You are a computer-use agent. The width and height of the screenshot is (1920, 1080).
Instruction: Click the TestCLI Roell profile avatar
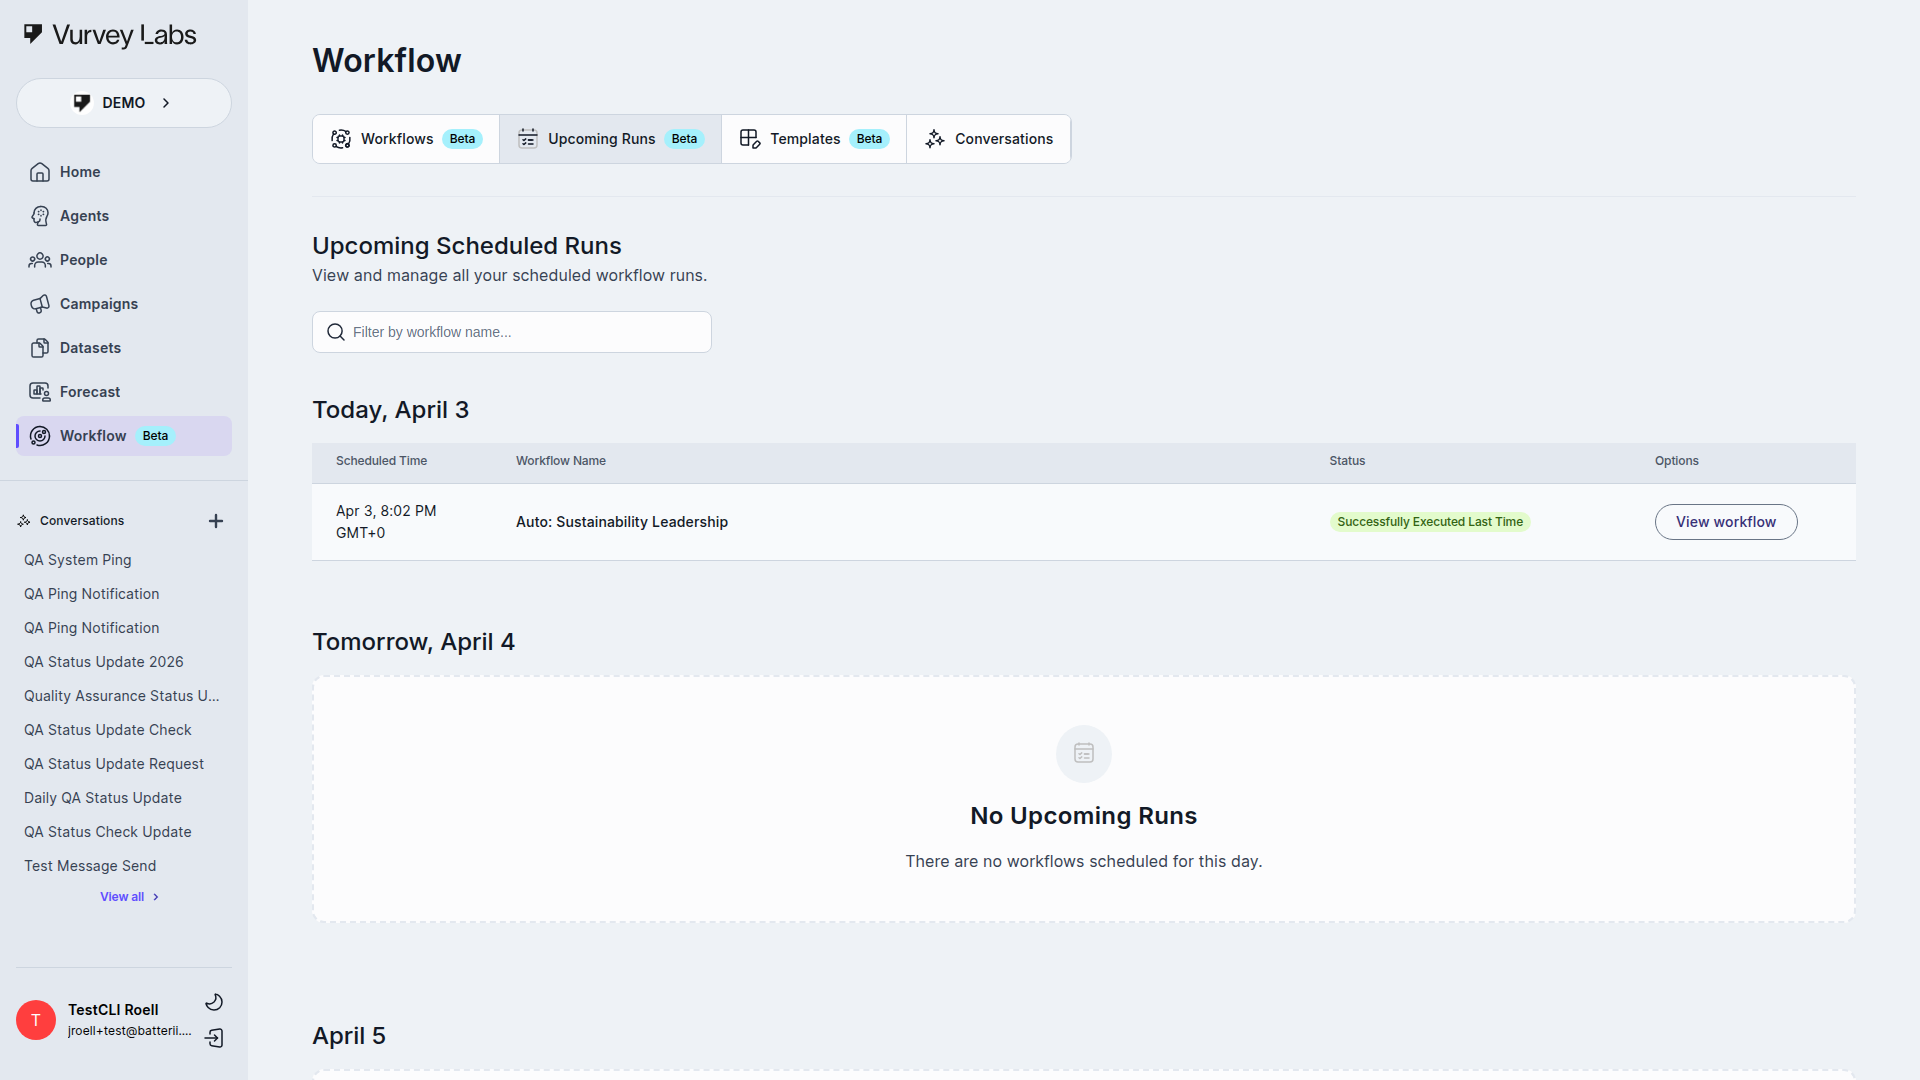36,1020
